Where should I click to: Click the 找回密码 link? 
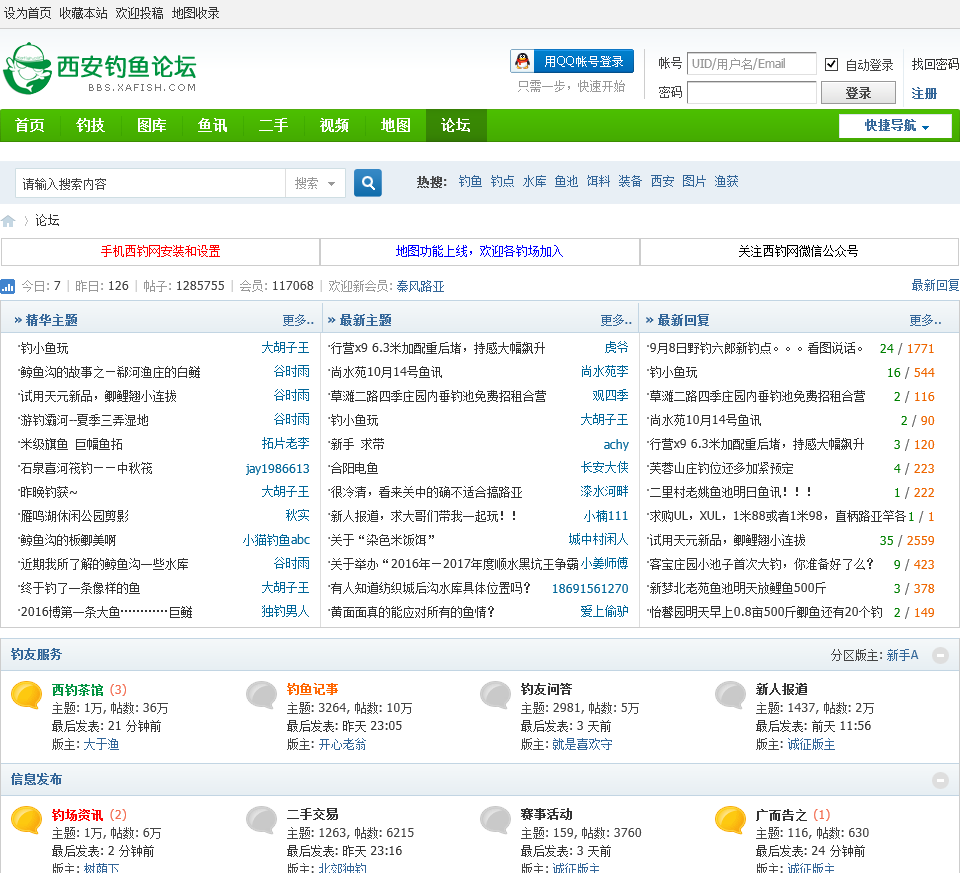point(935,64)
